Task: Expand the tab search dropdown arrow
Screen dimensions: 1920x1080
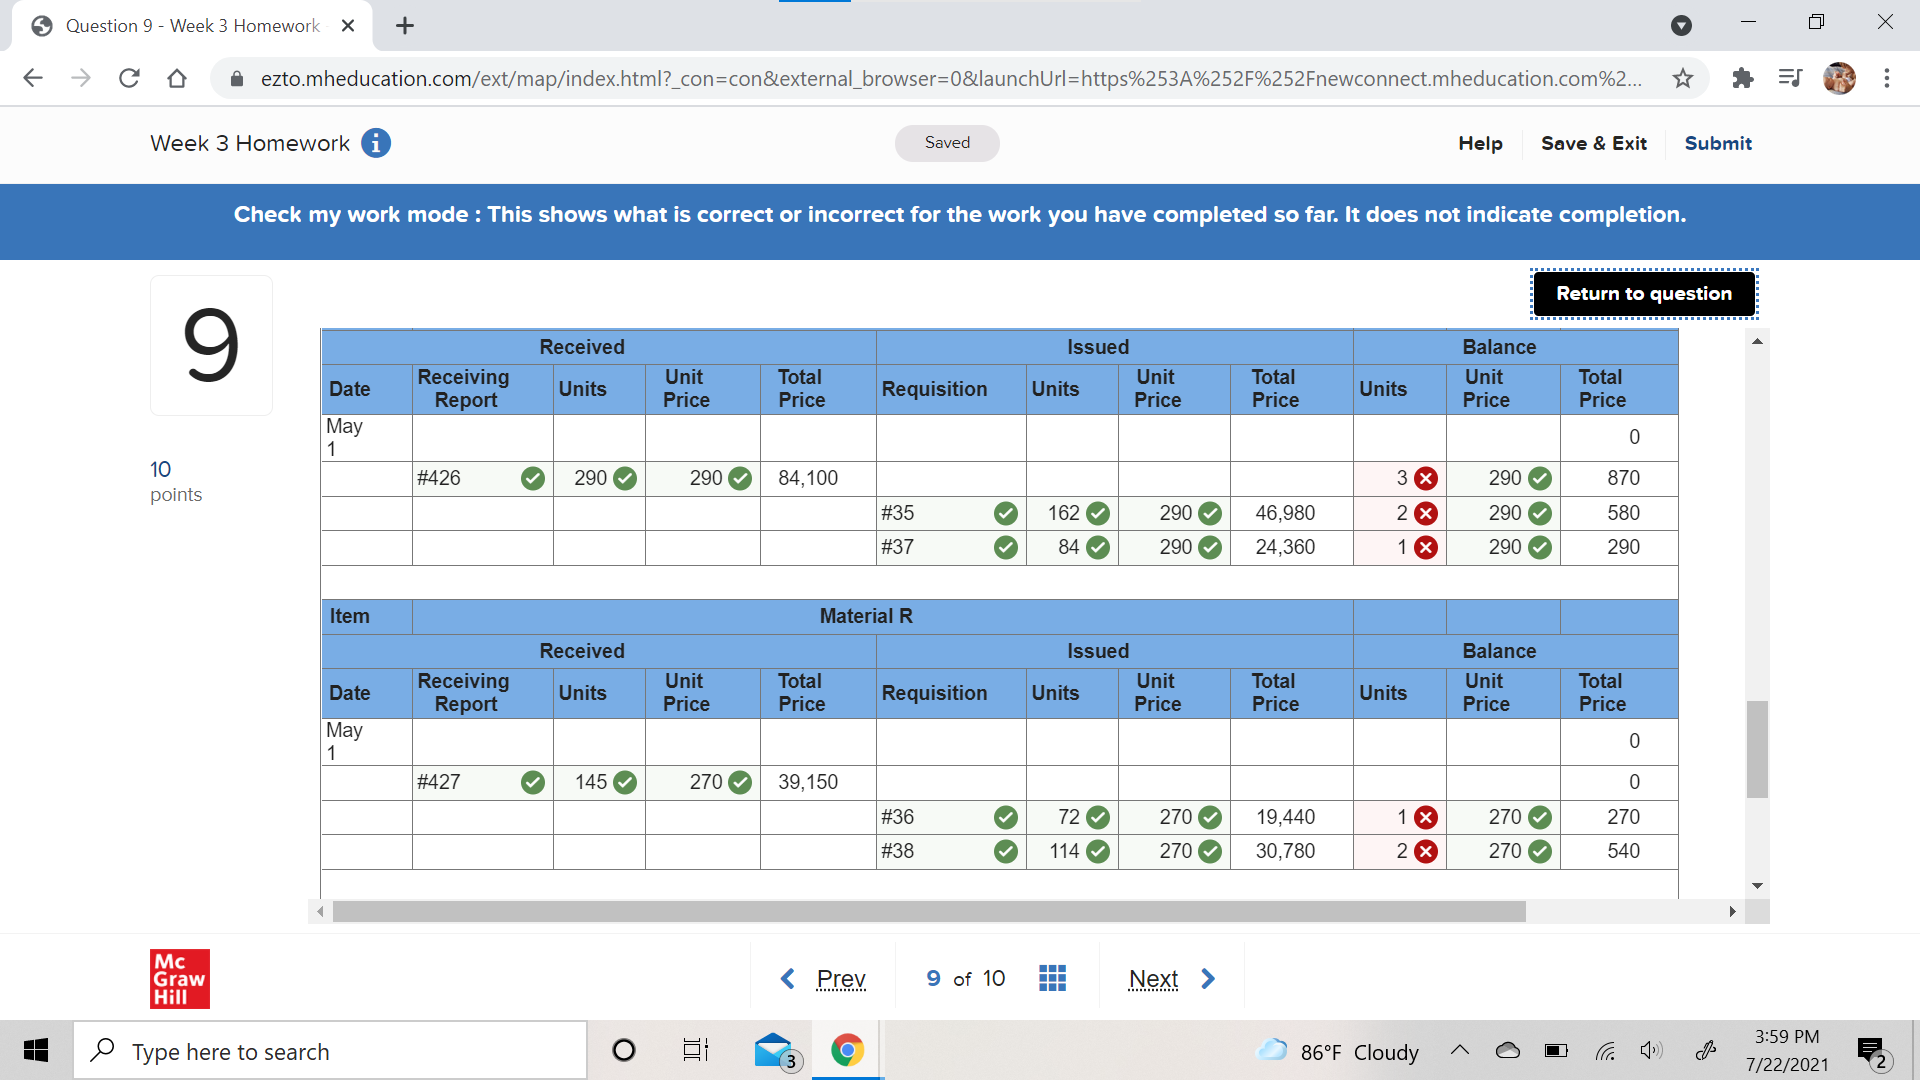Action: coord(1681,25)
